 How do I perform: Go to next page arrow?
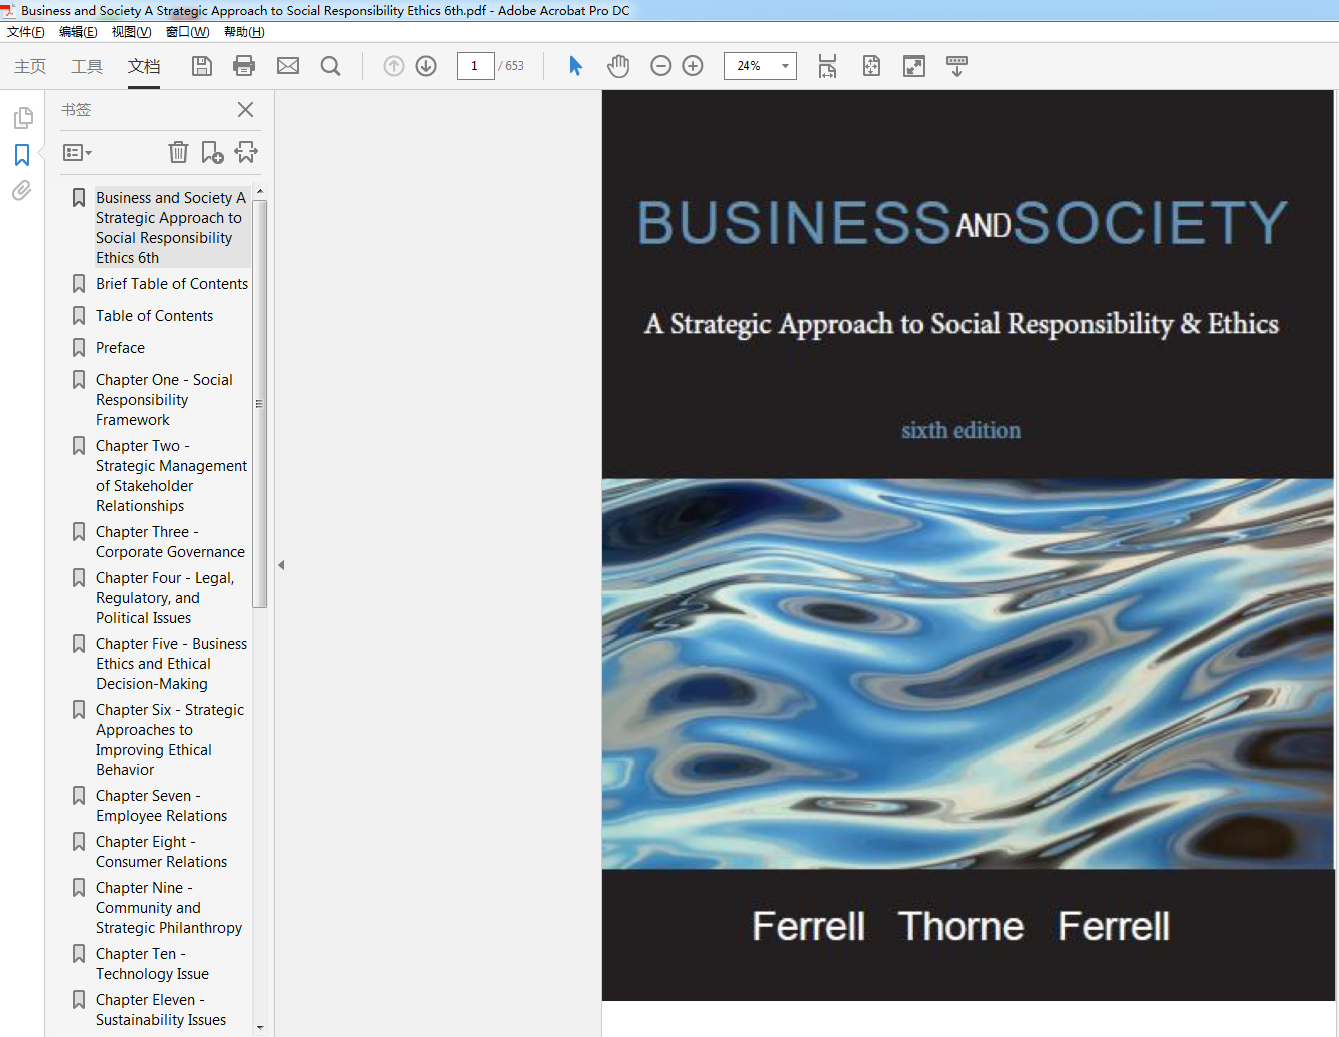426,66
